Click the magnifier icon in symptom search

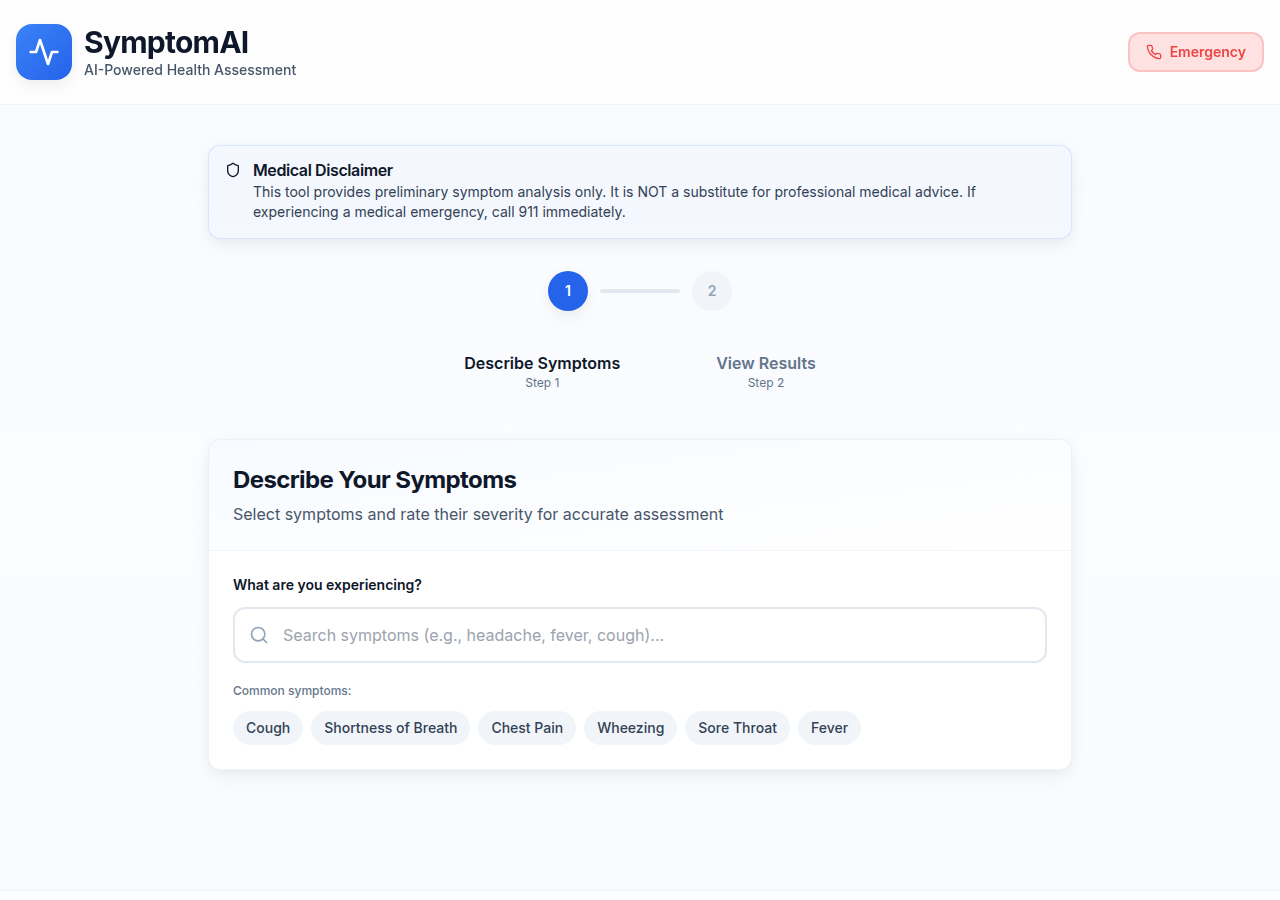click(x=259, y=635)
